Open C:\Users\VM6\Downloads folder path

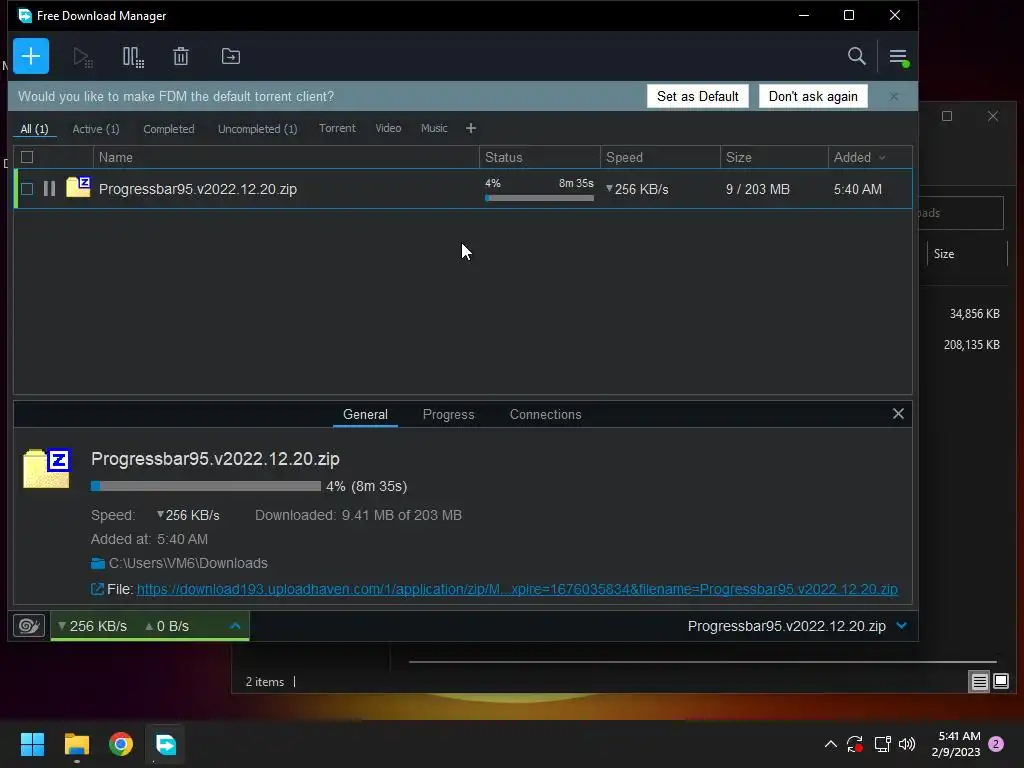click(x=188, y=563)
